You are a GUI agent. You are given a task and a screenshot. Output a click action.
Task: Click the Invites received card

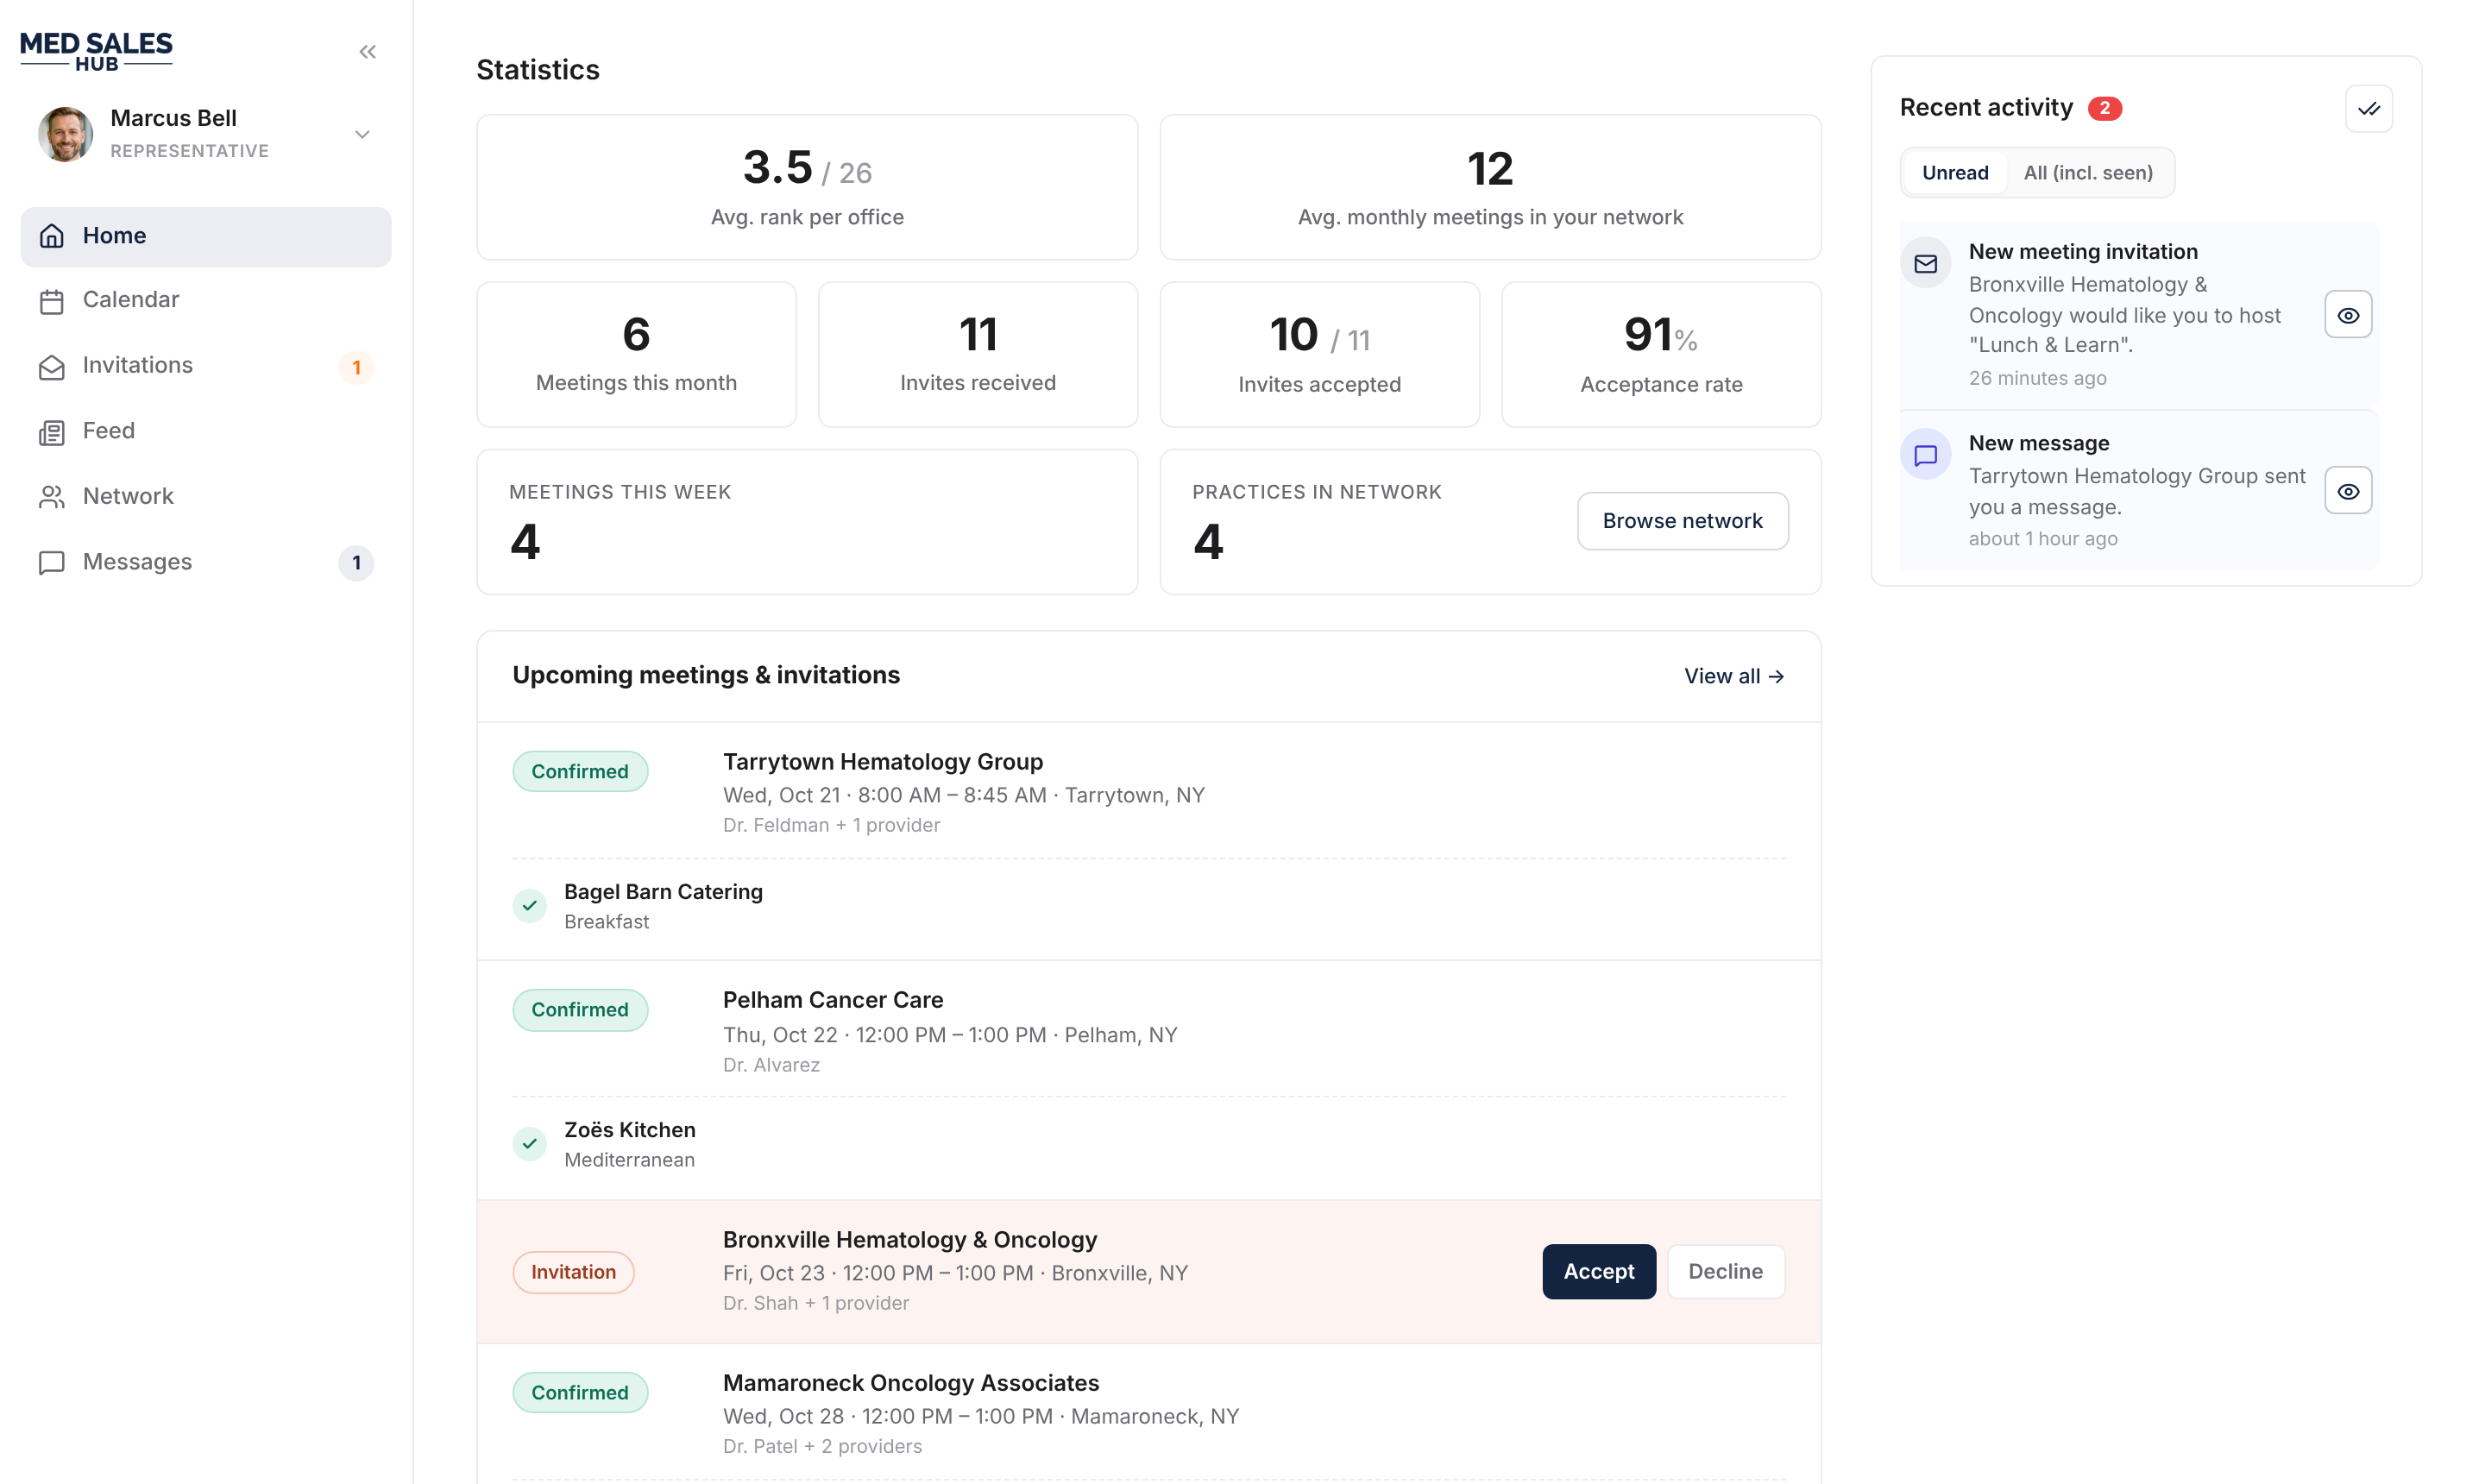point(977,354)
